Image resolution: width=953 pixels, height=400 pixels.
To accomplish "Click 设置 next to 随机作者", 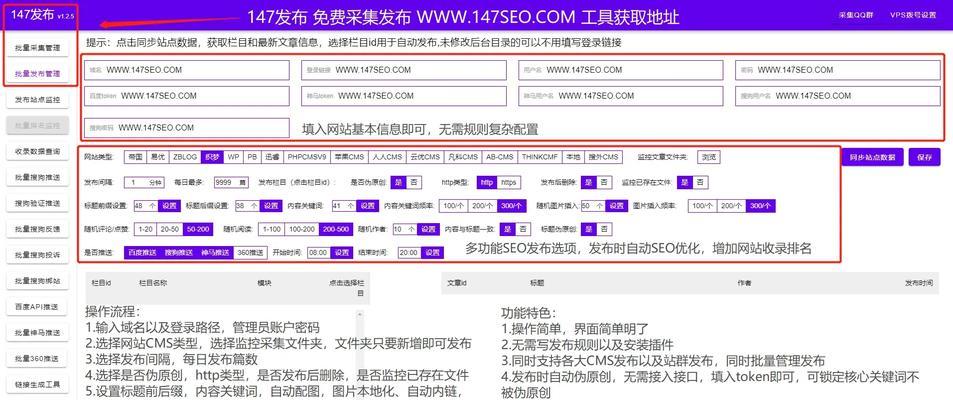I will (x=428, y=229).
